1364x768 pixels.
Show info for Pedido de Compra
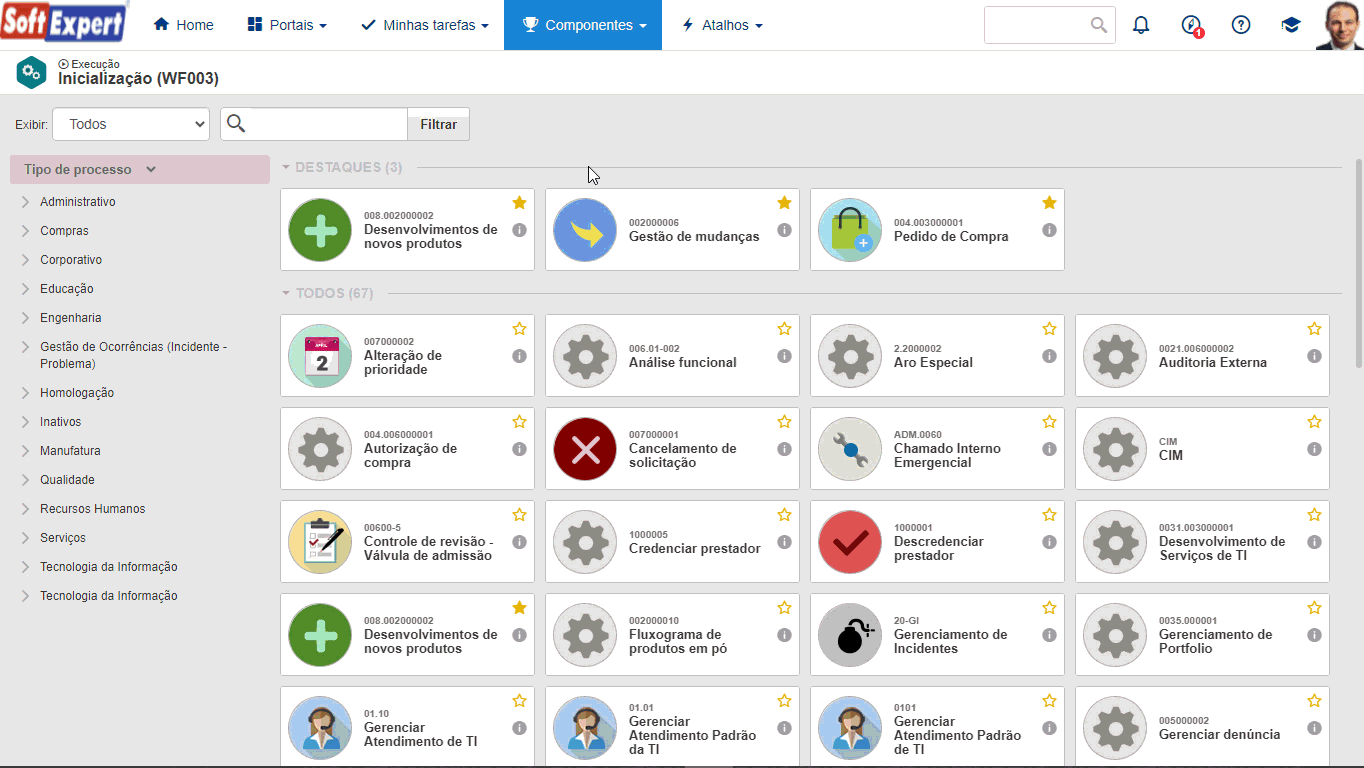1049,230
